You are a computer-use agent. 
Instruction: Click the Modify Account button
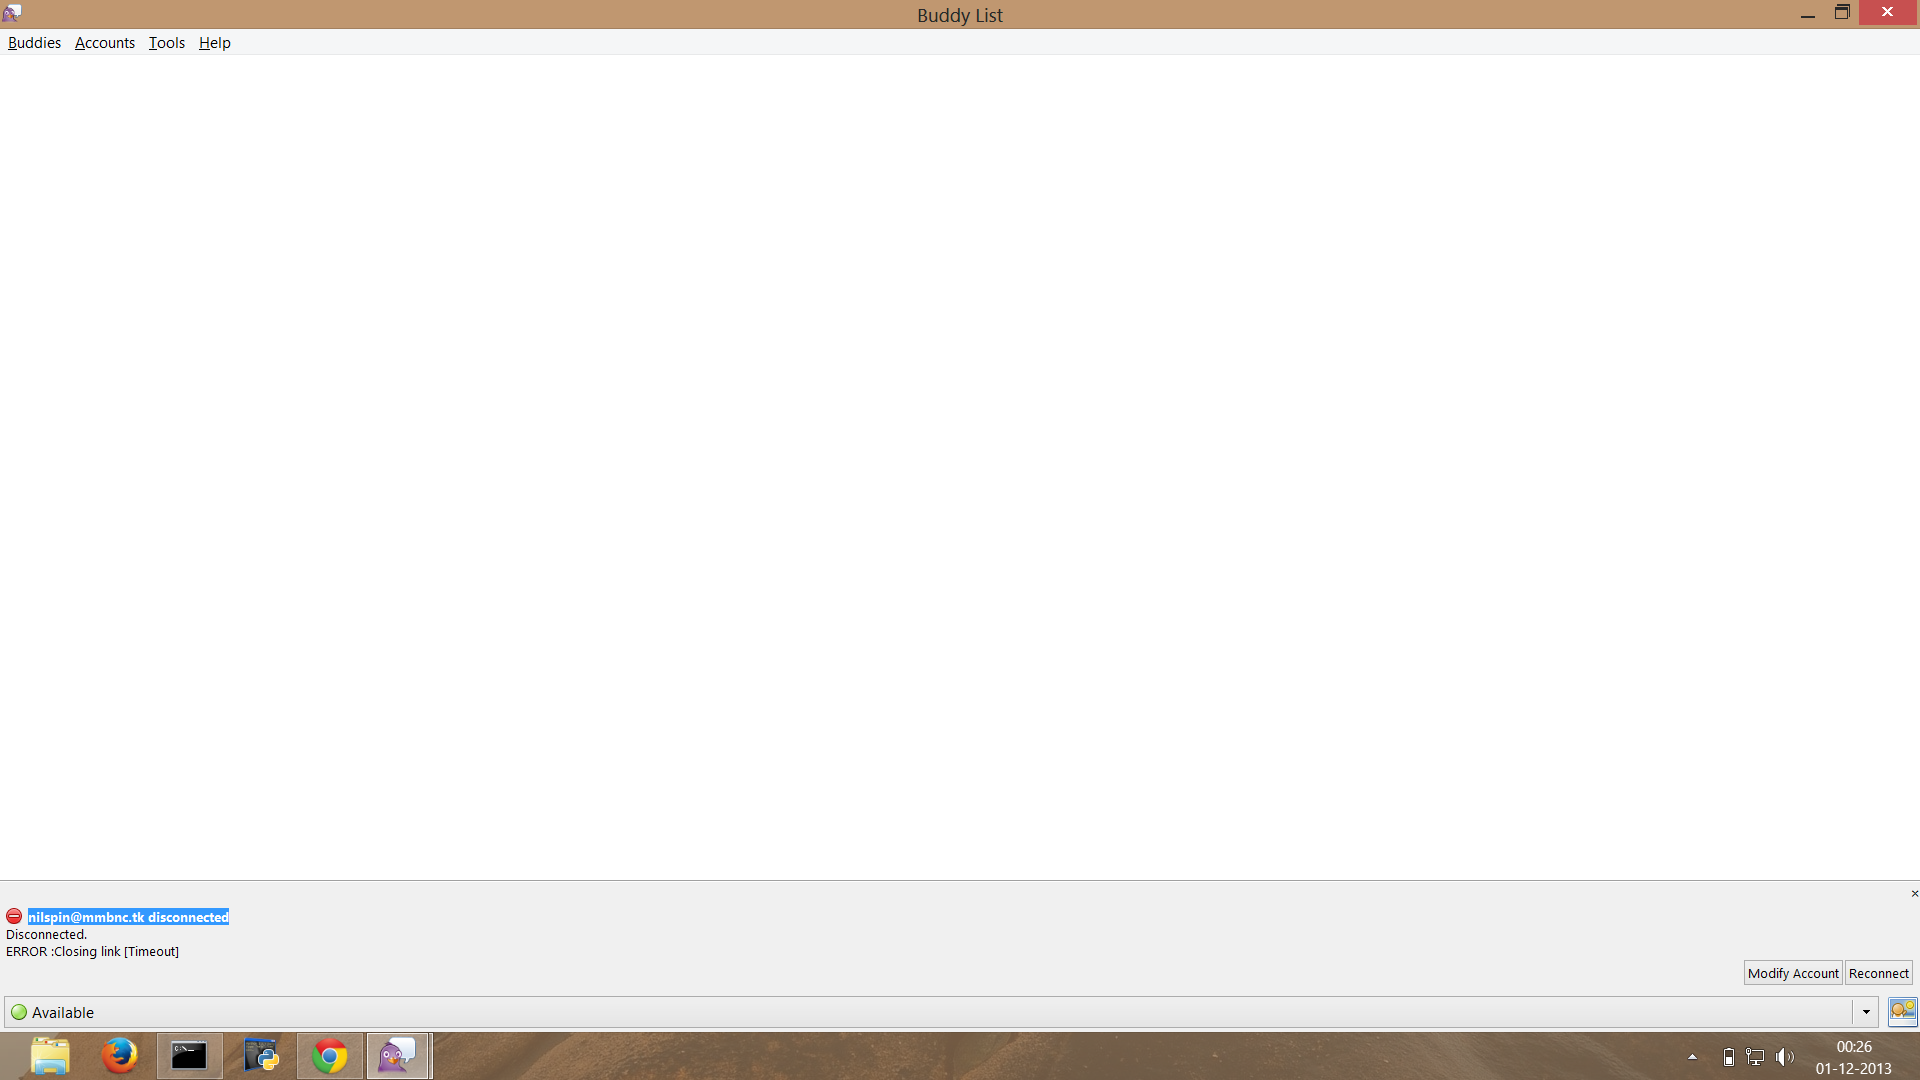pos(1793,973)
